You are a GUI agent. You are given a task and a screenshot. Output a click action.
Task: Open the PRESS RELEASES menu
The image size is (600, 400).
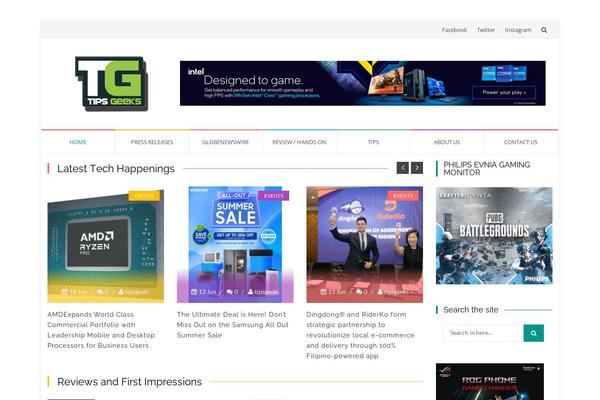coord(152,142)
